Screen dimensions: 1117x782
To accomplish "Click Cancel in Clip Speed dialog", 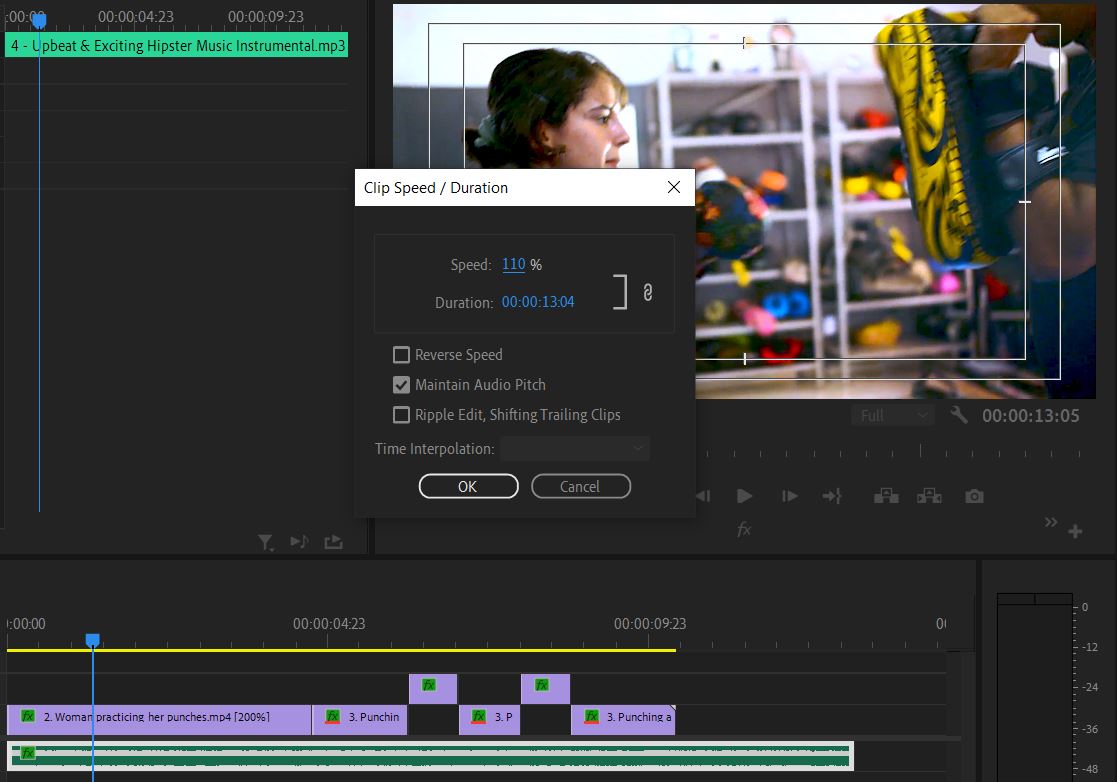I will (x=581, y=486).
